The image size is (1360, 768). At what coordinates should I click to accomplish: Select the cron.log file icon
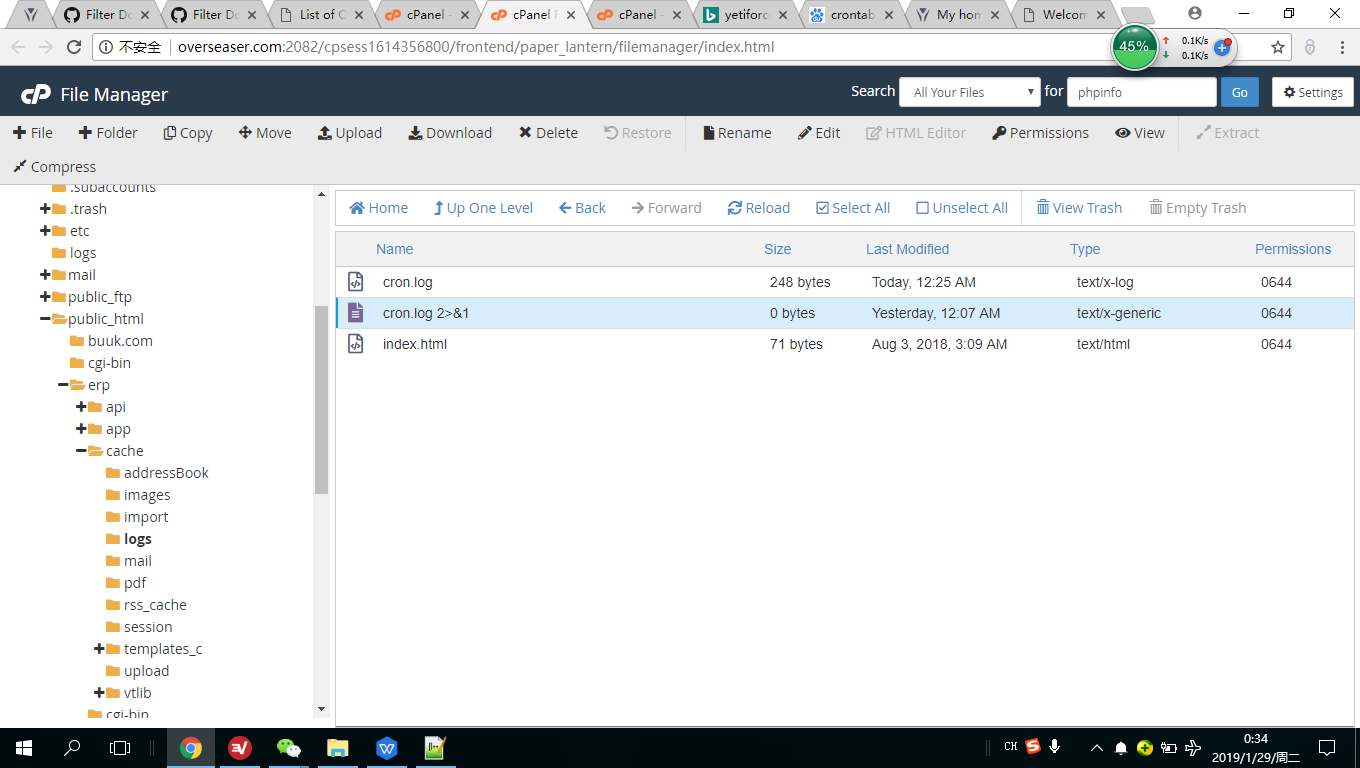tap(355, 282)
